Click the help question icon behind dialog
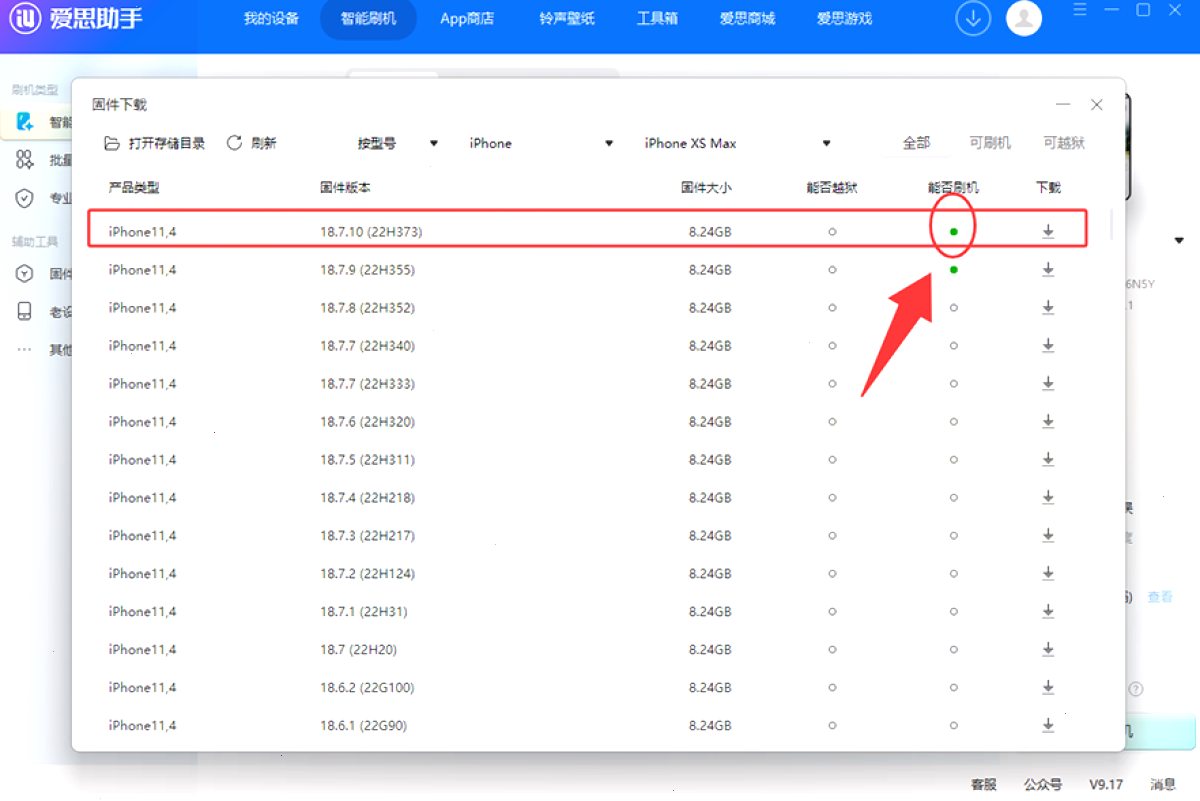The image size is (1200, 801). [x=1136, y=689]
